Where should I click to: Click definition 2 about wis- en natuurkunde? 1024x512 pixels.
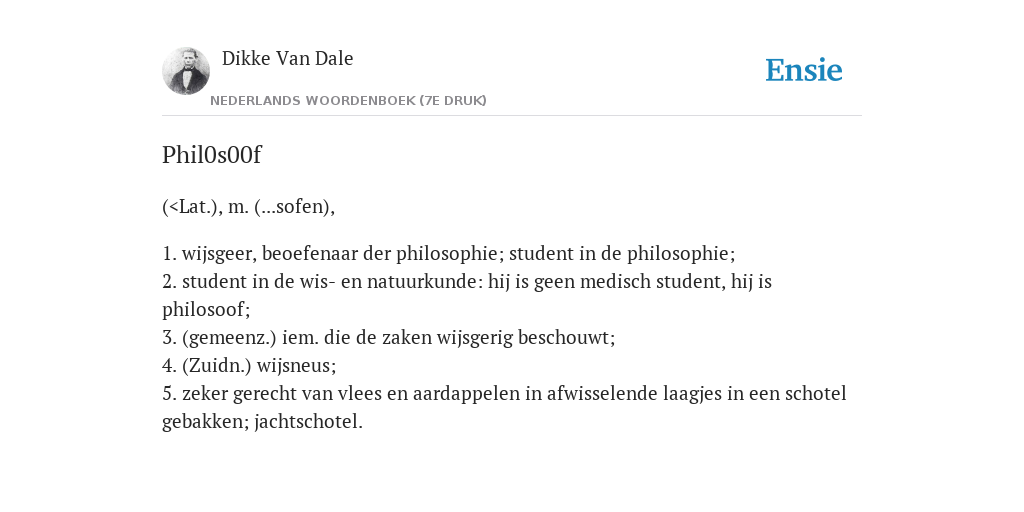[x=467, y=295]
